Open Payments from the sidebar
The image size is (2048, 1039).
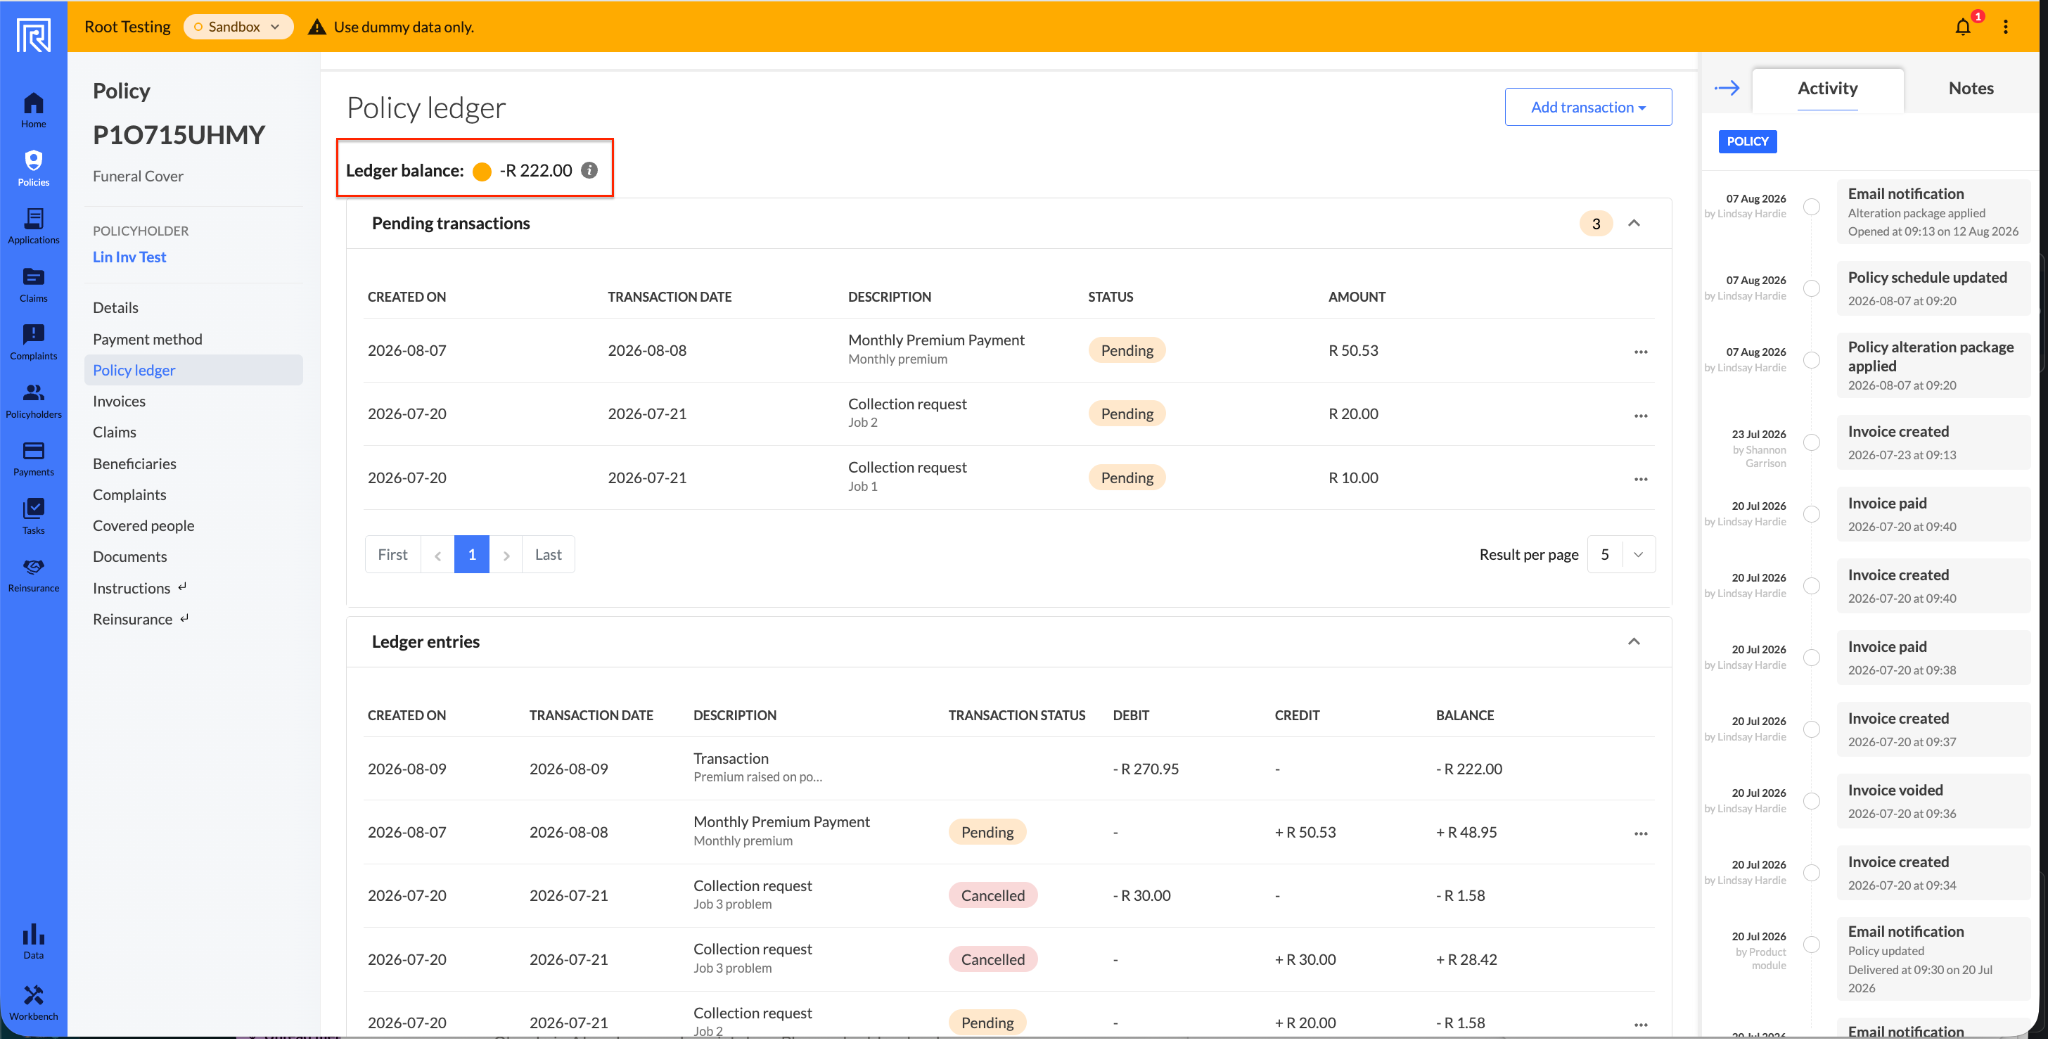33,458
